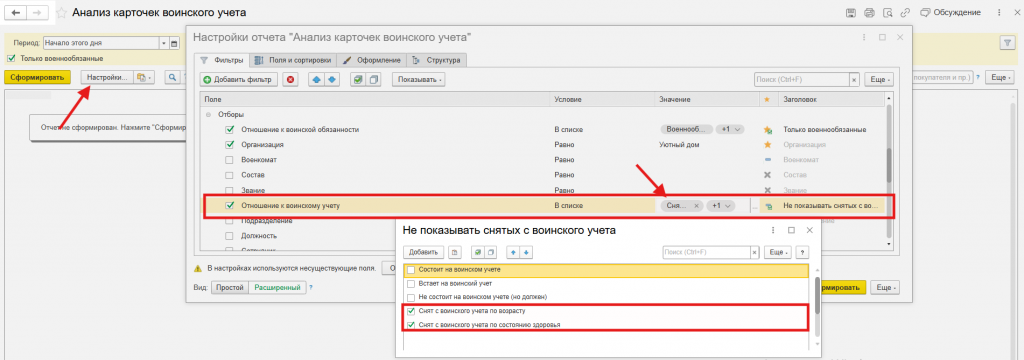Remove 'Сня...' value tag with x
The height and width of the screenshot is (360, 1024).
(x=696, y=206)
